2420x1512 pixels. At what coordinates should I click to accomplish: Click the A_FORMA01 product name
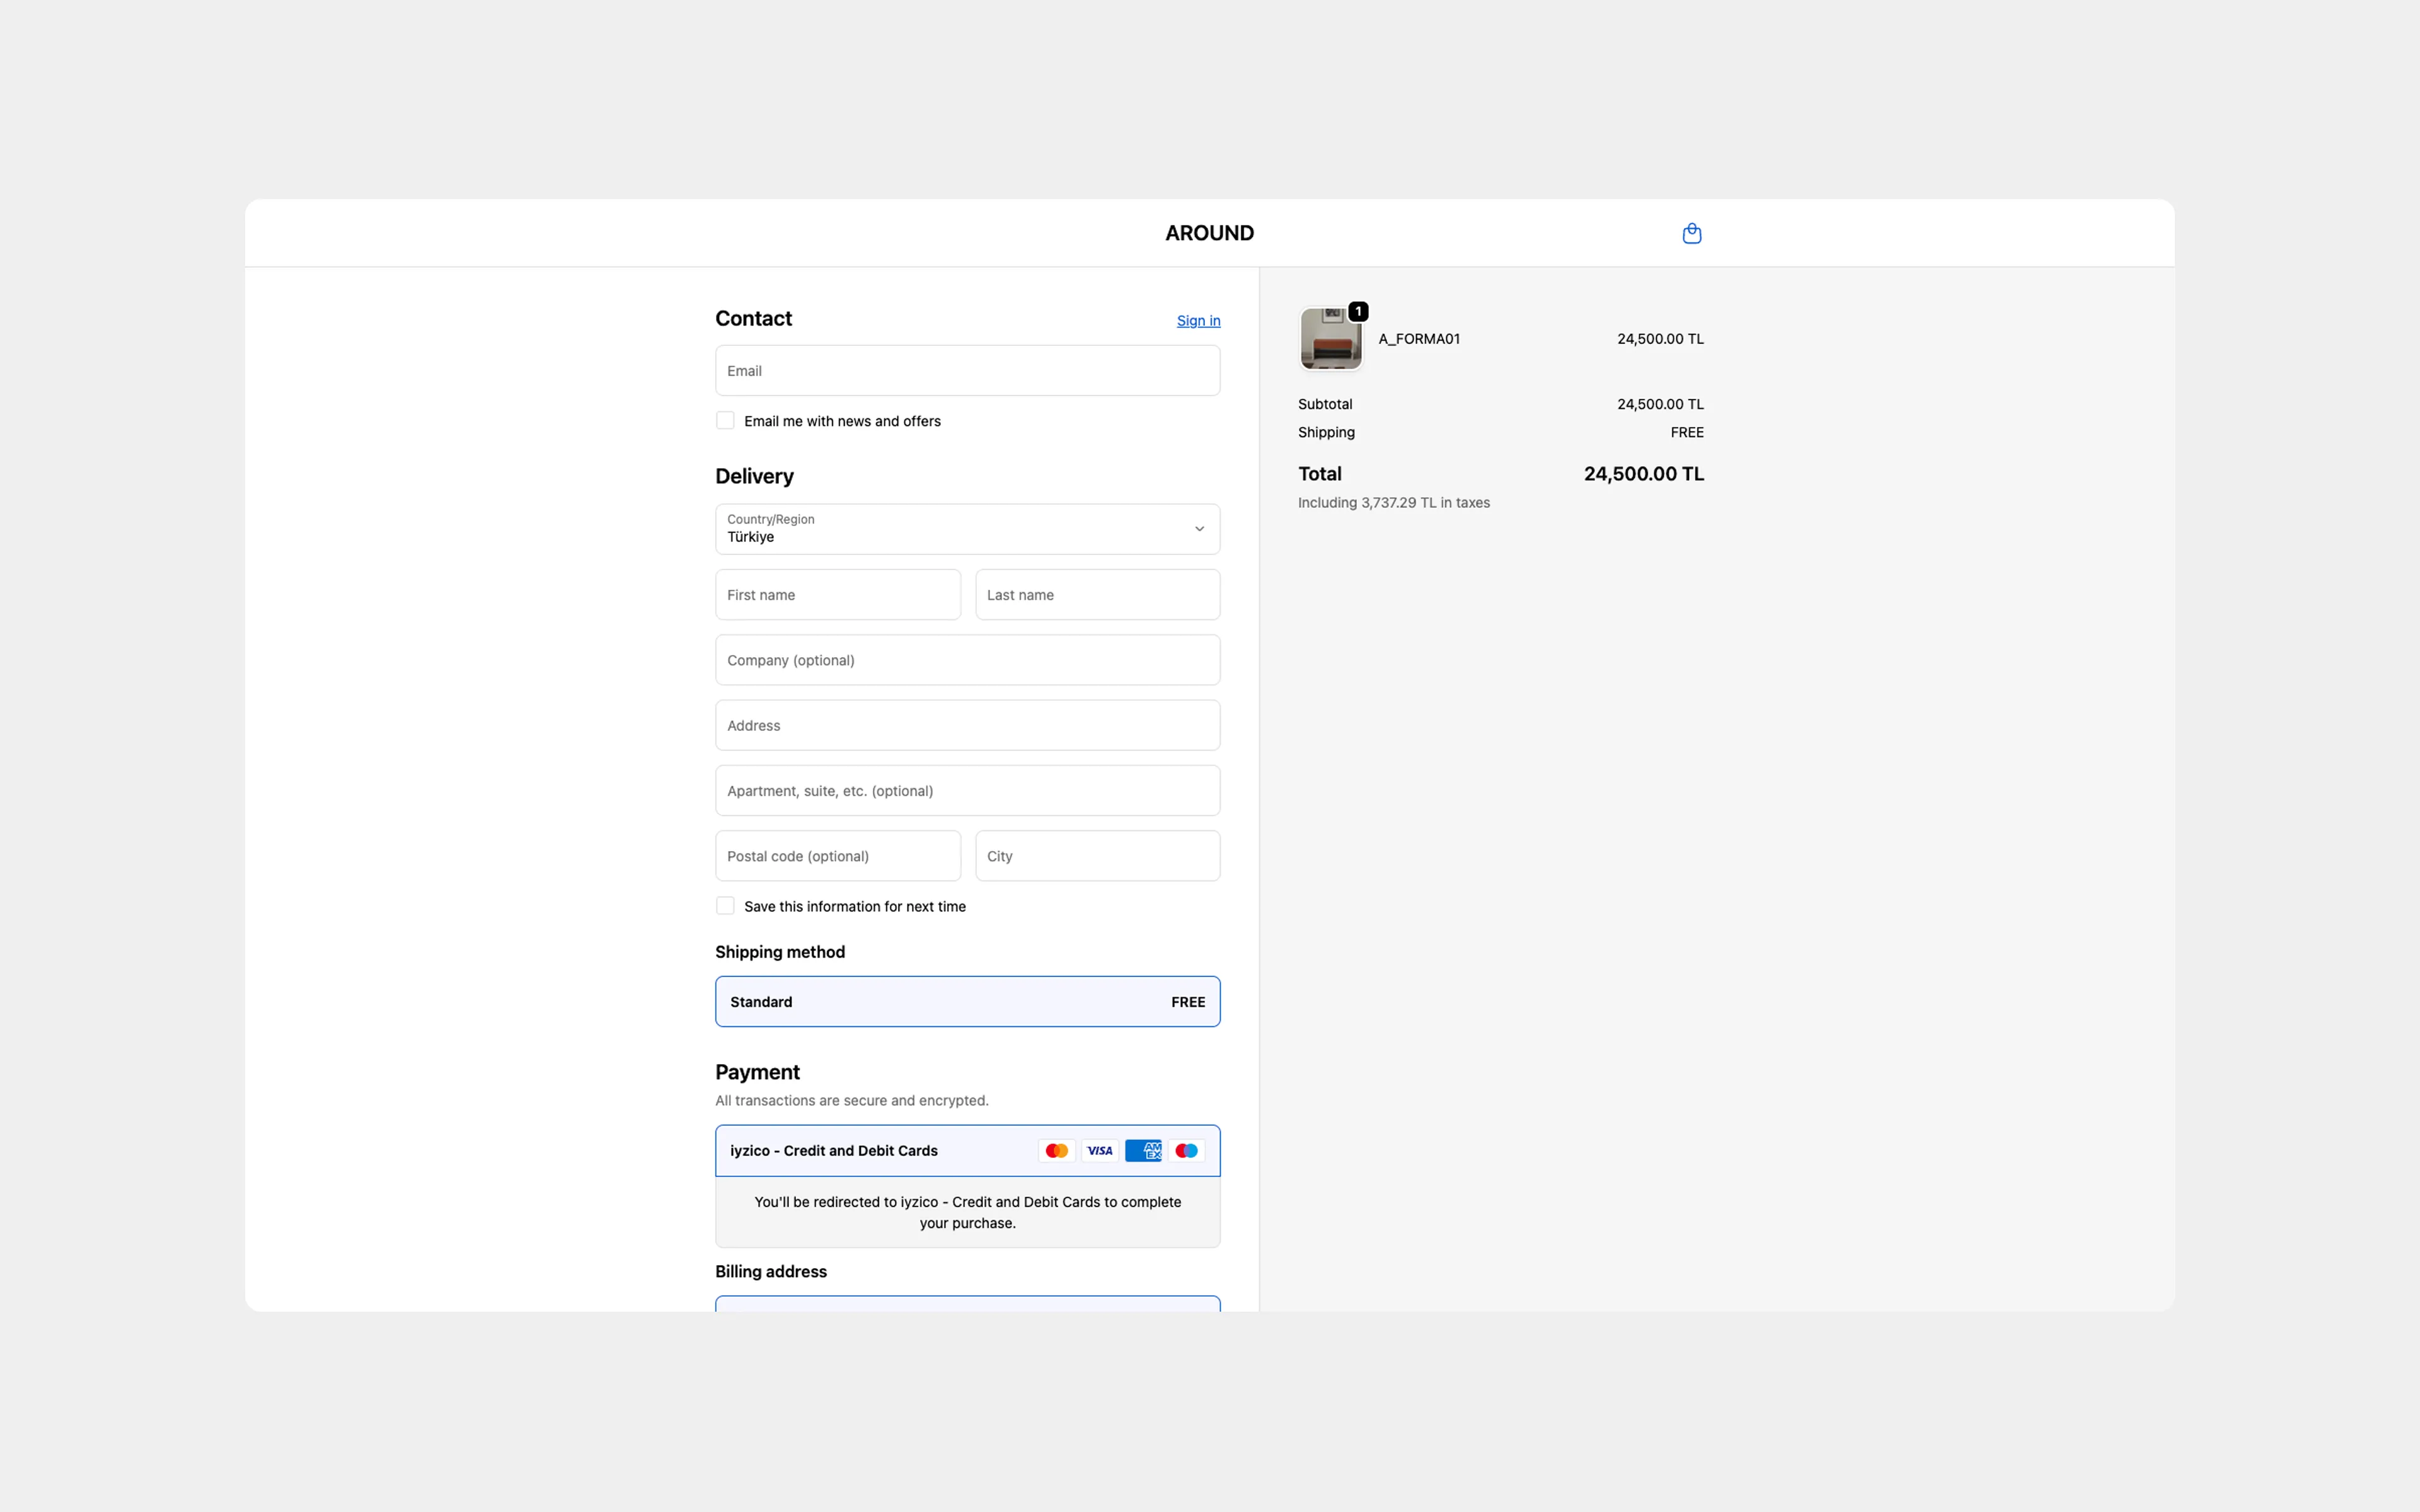pyautogui.click(x=1419, y=339)
